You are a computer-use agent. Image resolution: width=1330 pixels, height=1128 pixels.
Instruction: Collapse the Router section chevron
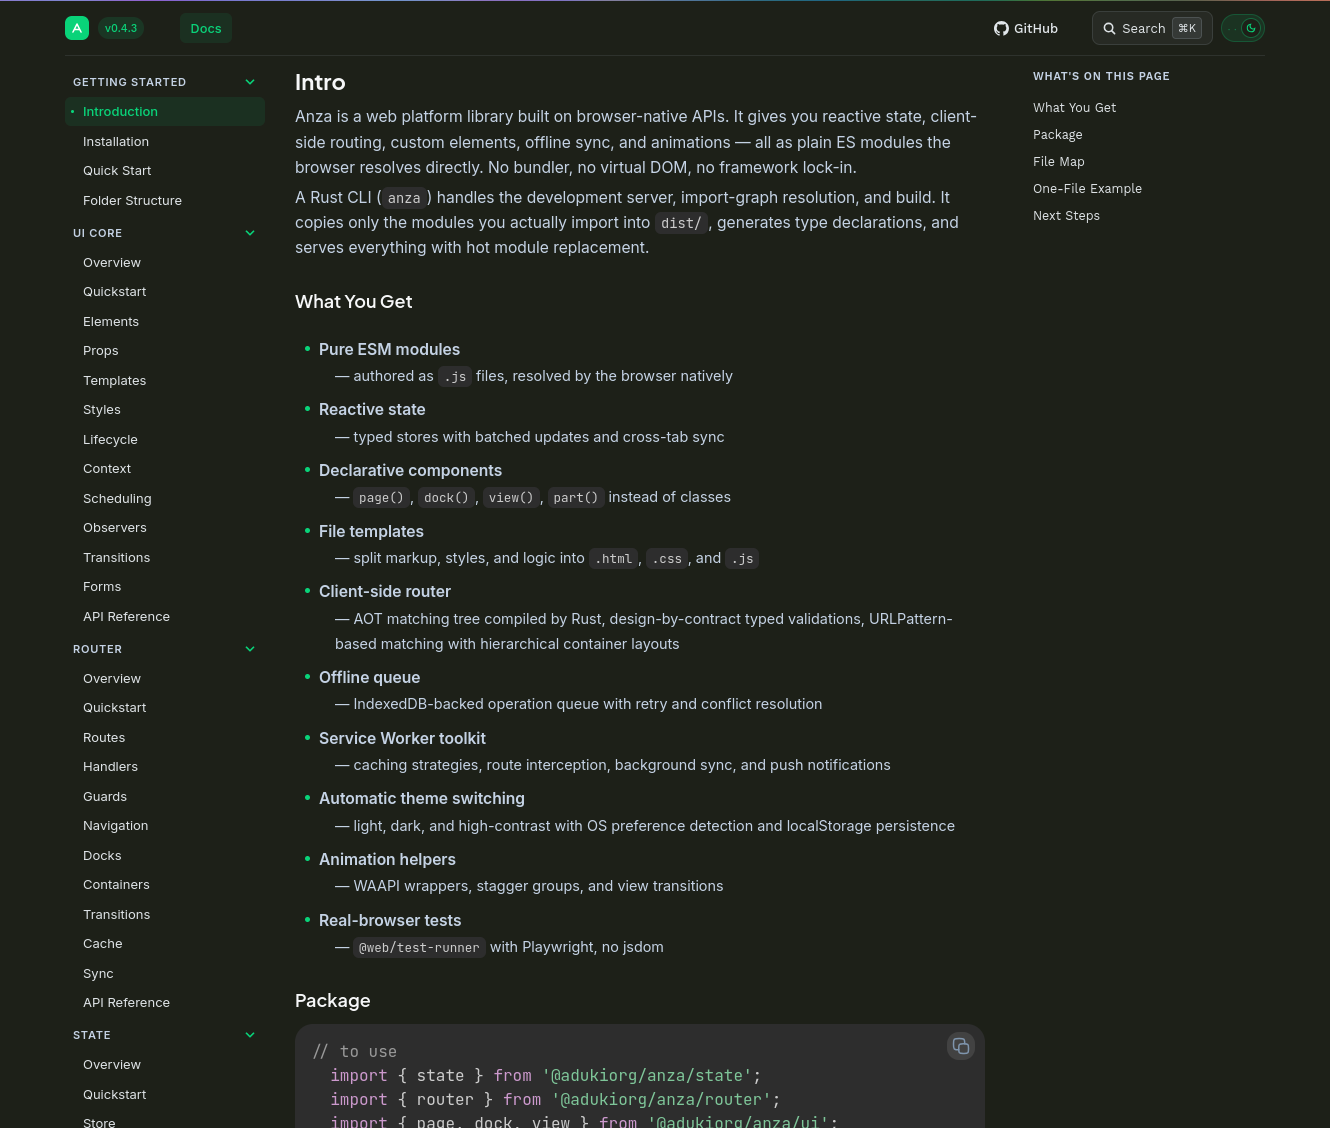pos(250,649)
